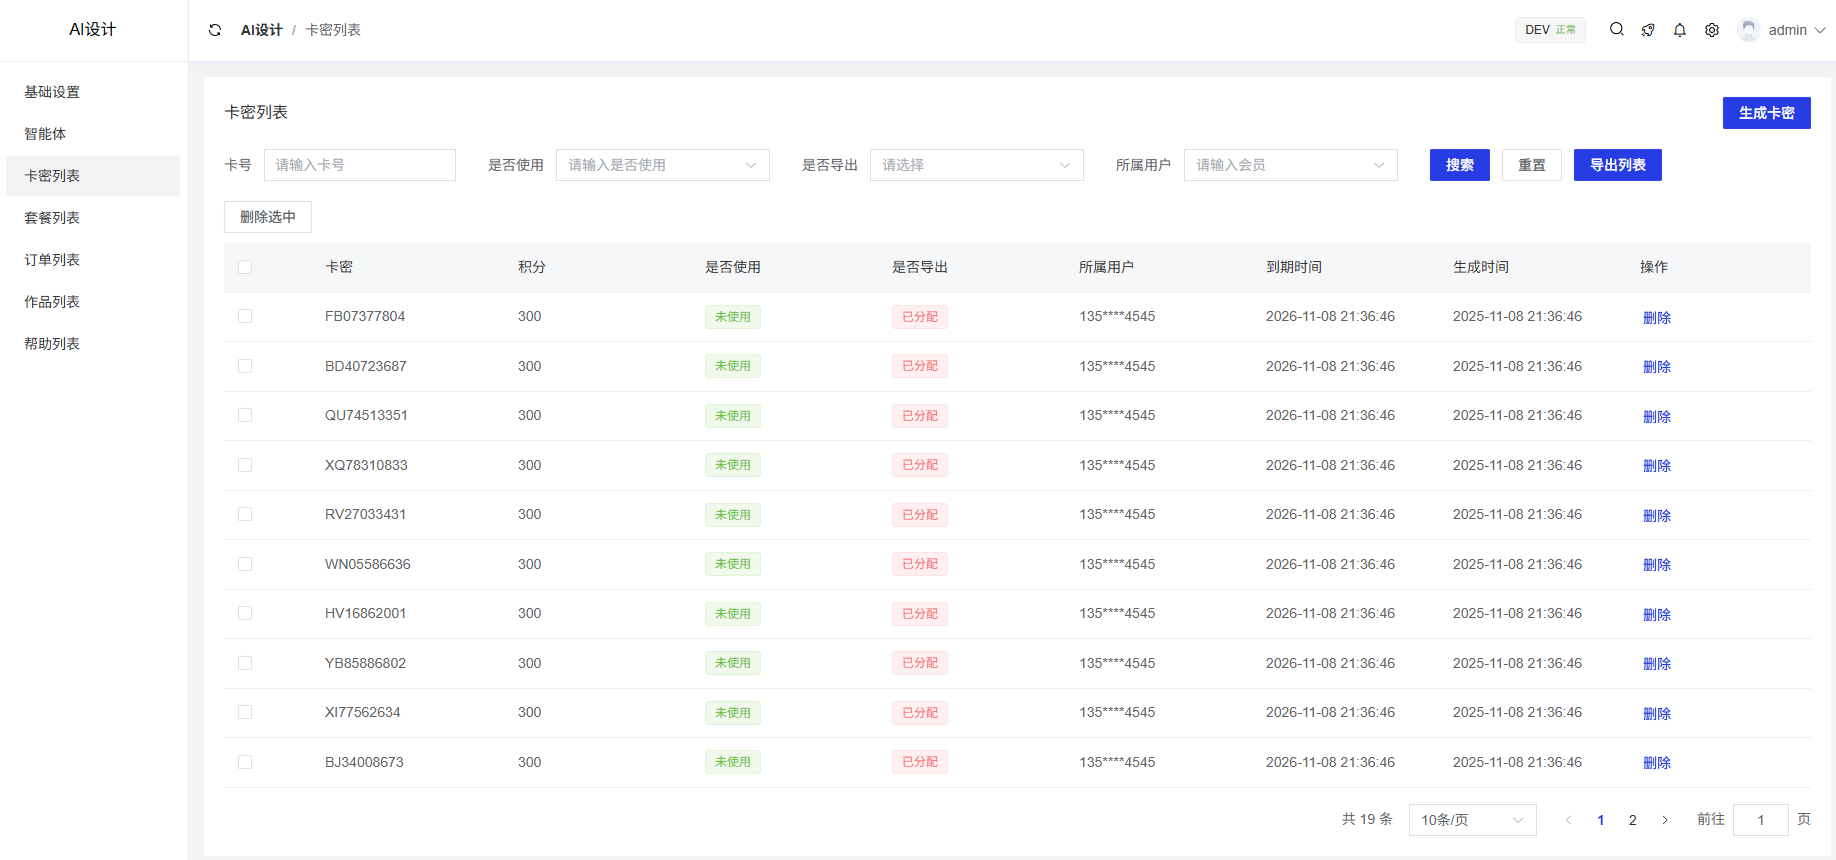Open the 10条/页 page size selector
This screenshot has height=860, width=1836.
click(x=1471, y=820)
